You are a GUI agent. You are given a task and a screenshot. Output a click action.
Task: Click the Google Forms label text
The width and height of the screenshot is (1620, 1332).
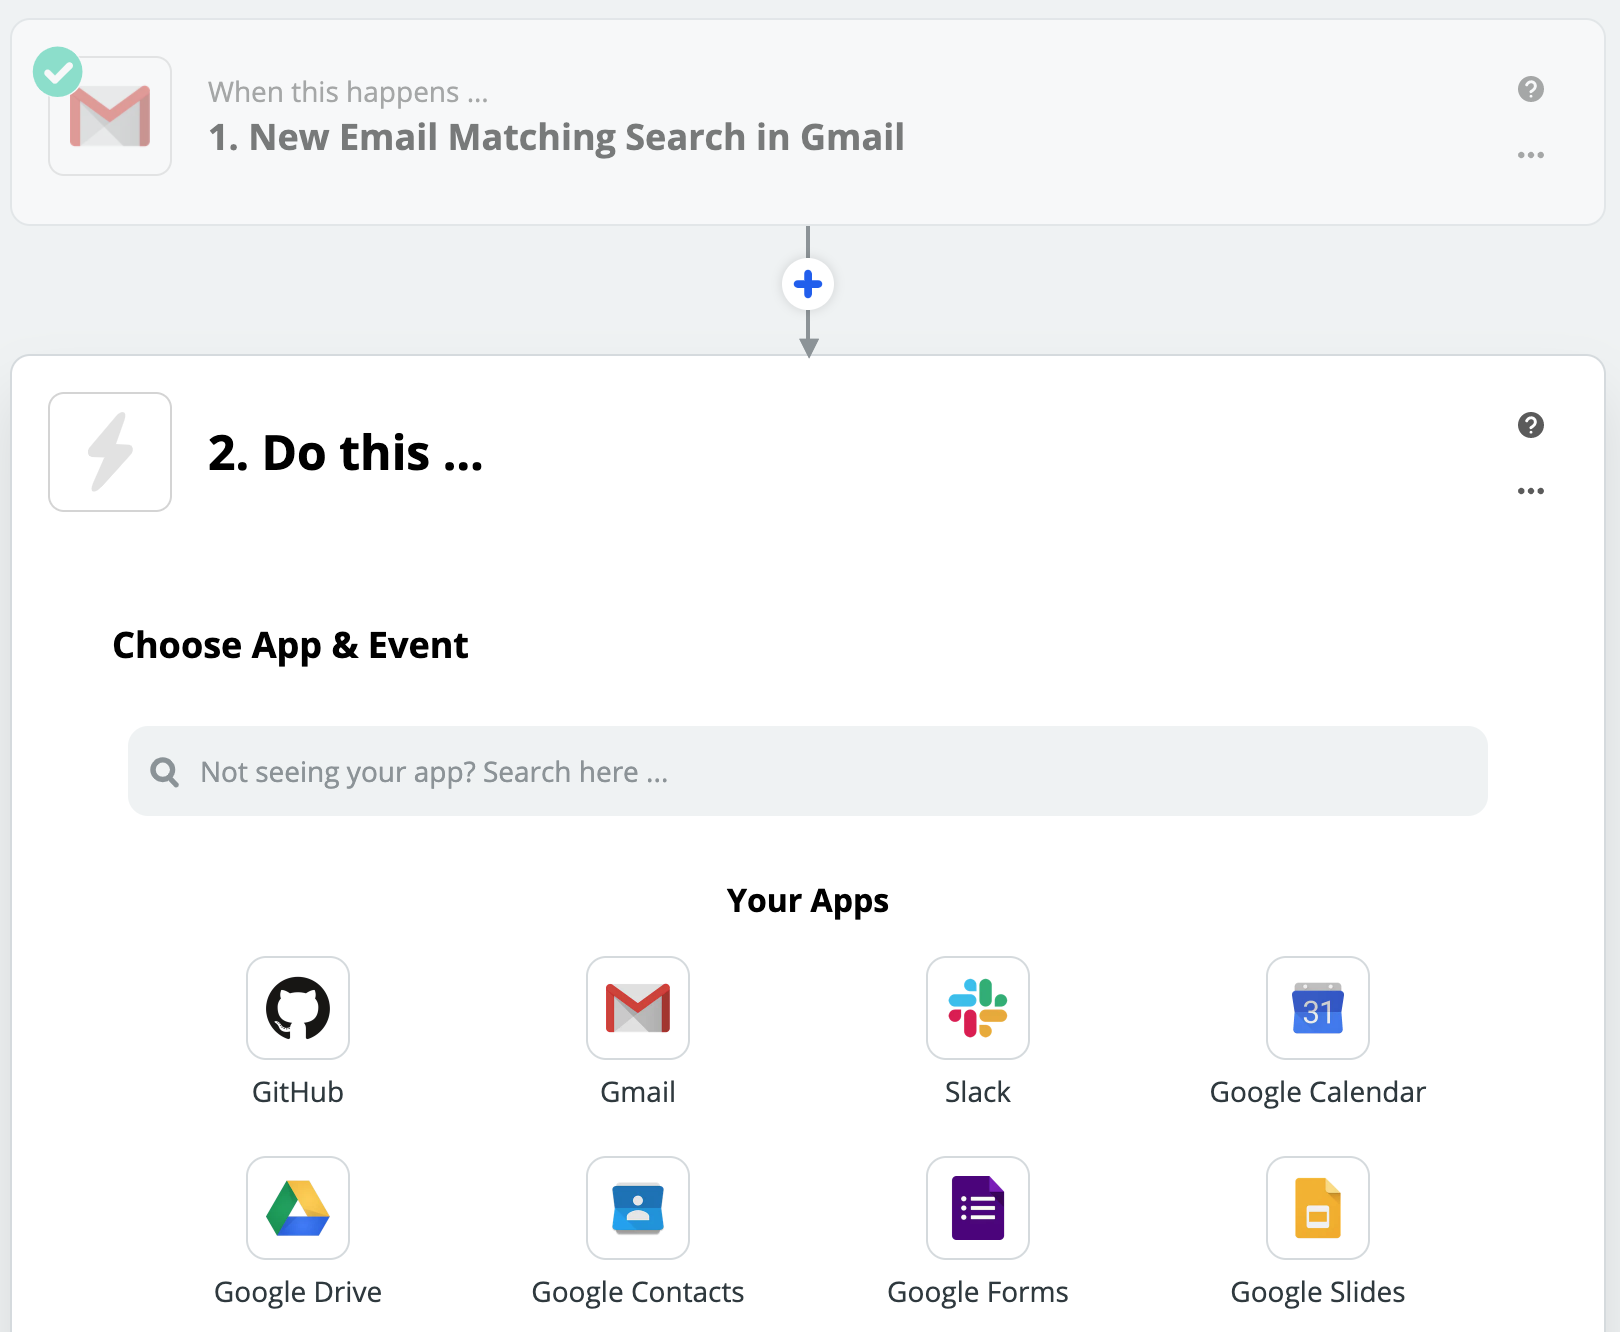pyautogui.click(x=978, y=1292)
